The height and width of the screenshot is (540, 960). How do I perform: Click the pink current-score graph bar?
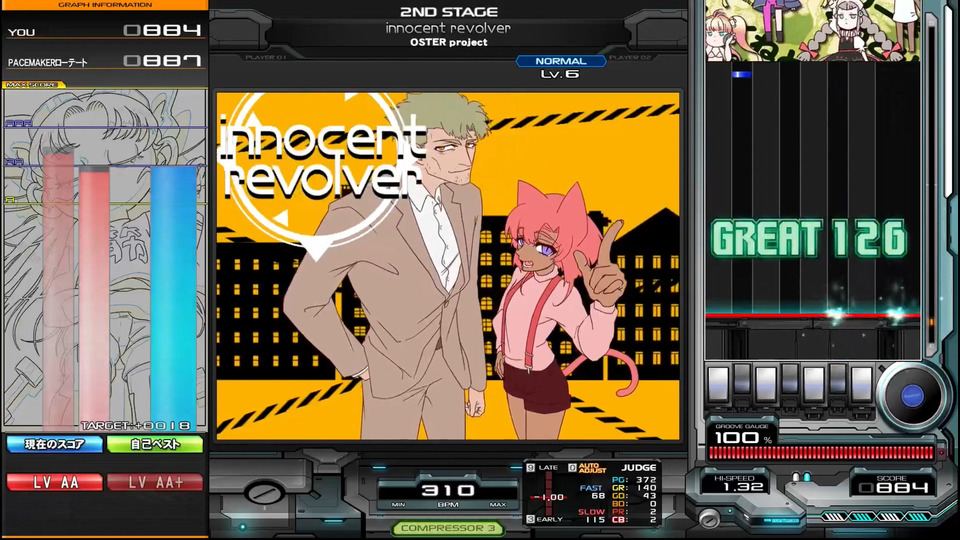94,300
